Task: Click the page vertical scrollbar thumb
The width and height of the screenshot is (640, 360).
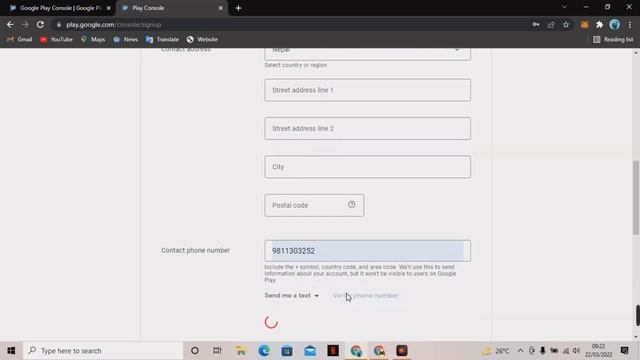Action: (636, 198)
